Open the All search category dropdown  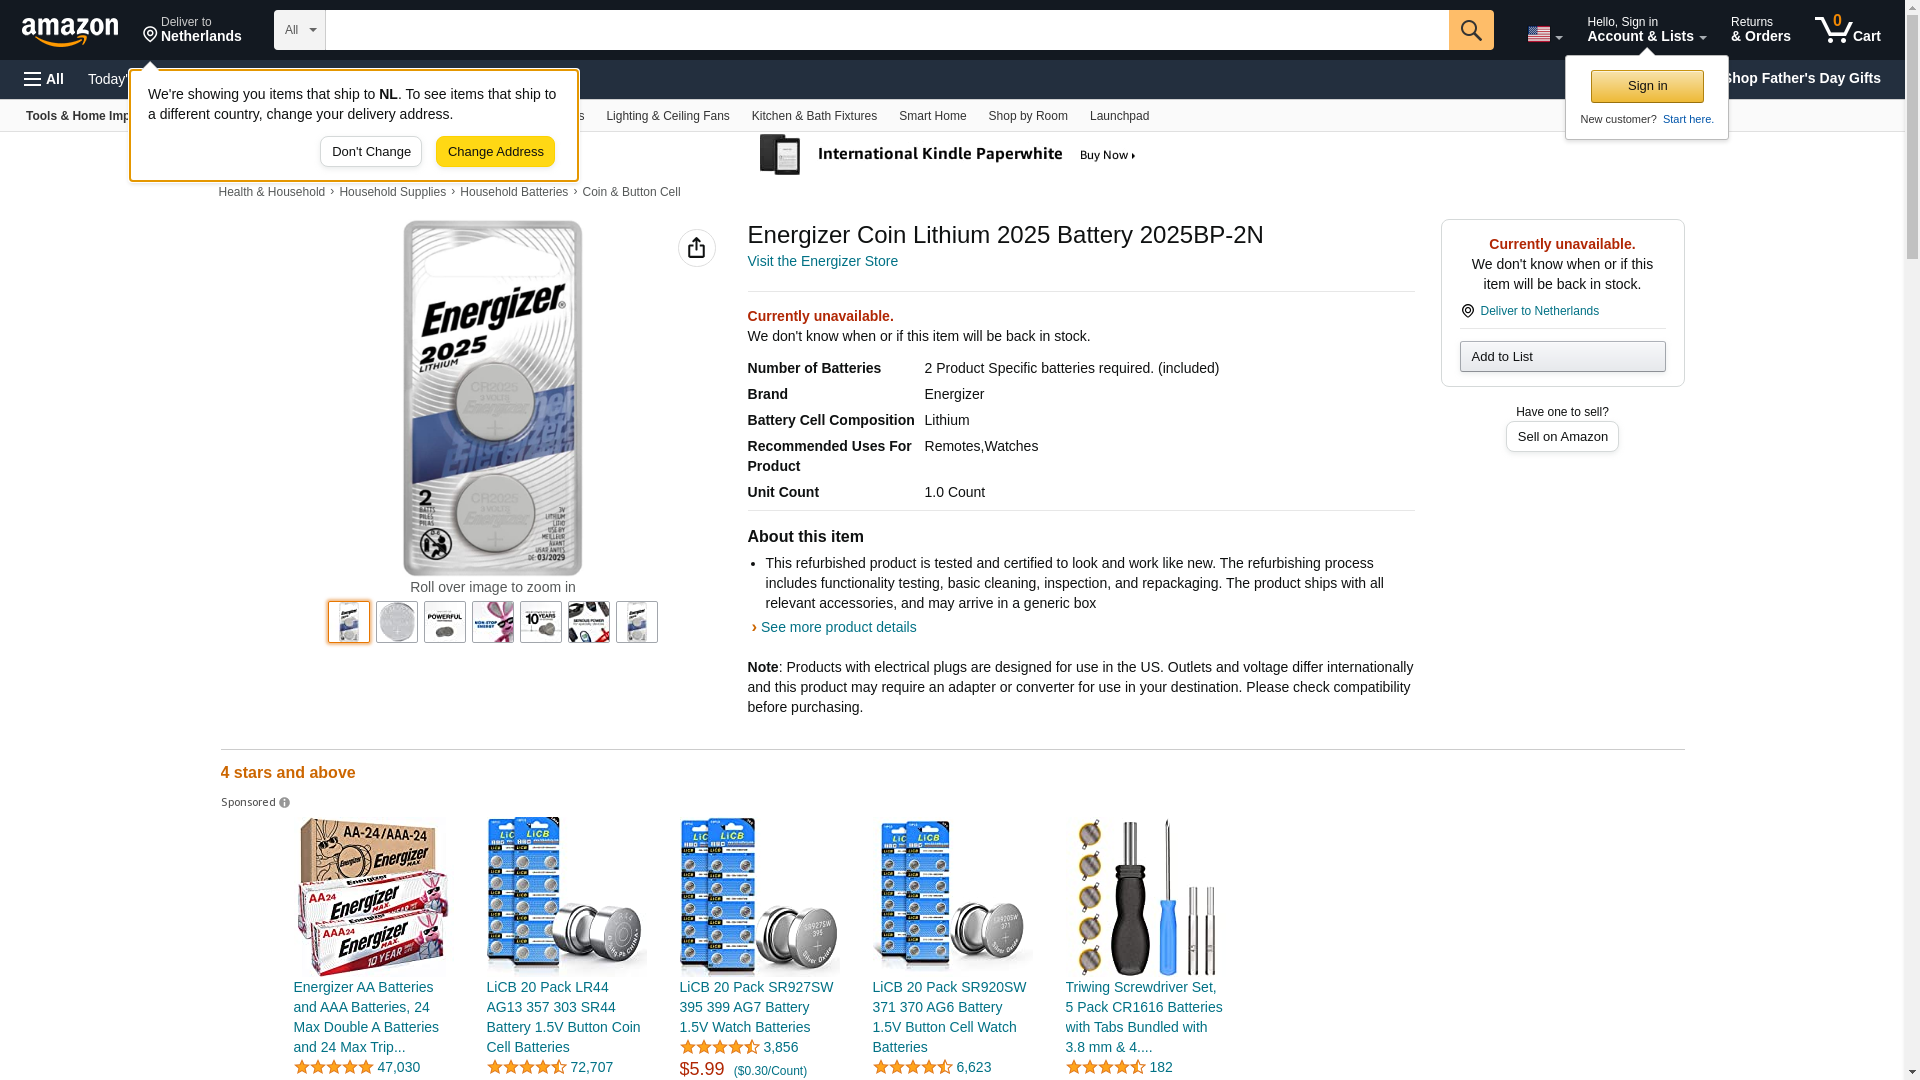[x=299, y=30]
